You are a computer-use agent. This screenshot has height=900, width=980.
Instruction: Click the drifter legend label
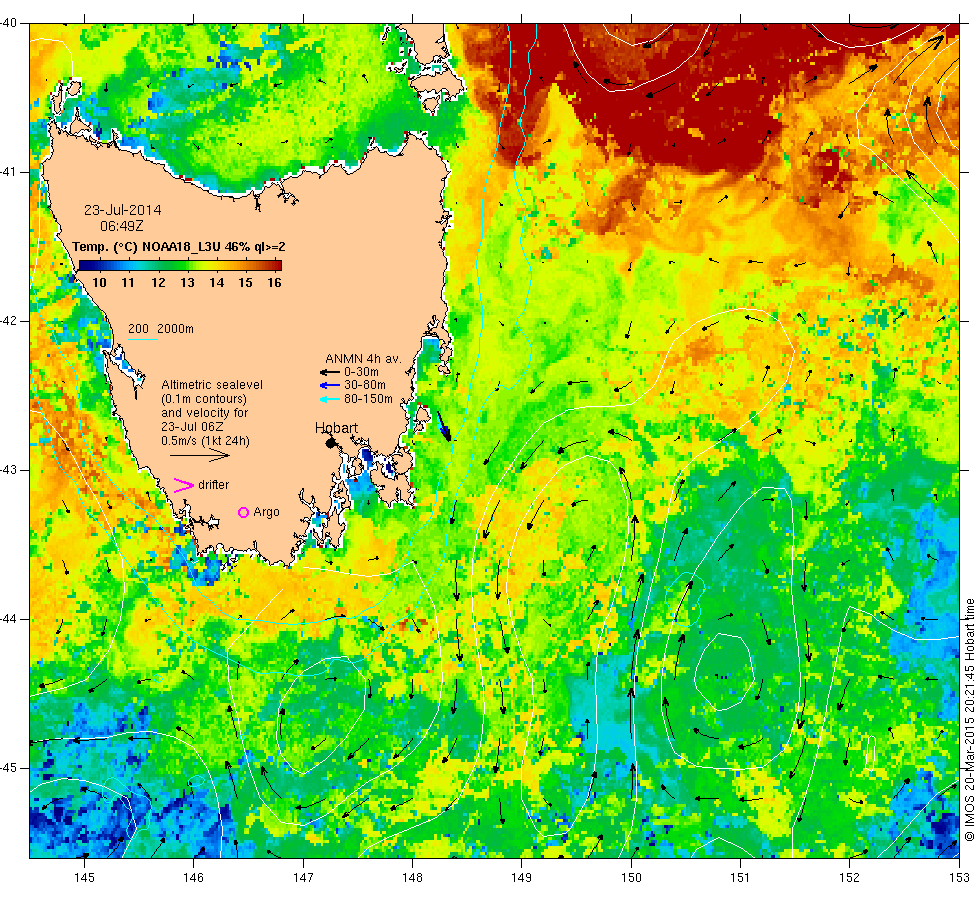[214, 485]
